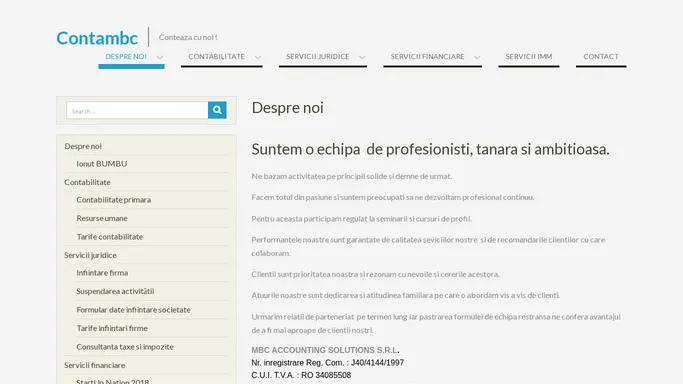This screenshot has height=384, width=683.
Task: Expand the Despre noi menu chevron
Action: [160, 57]
